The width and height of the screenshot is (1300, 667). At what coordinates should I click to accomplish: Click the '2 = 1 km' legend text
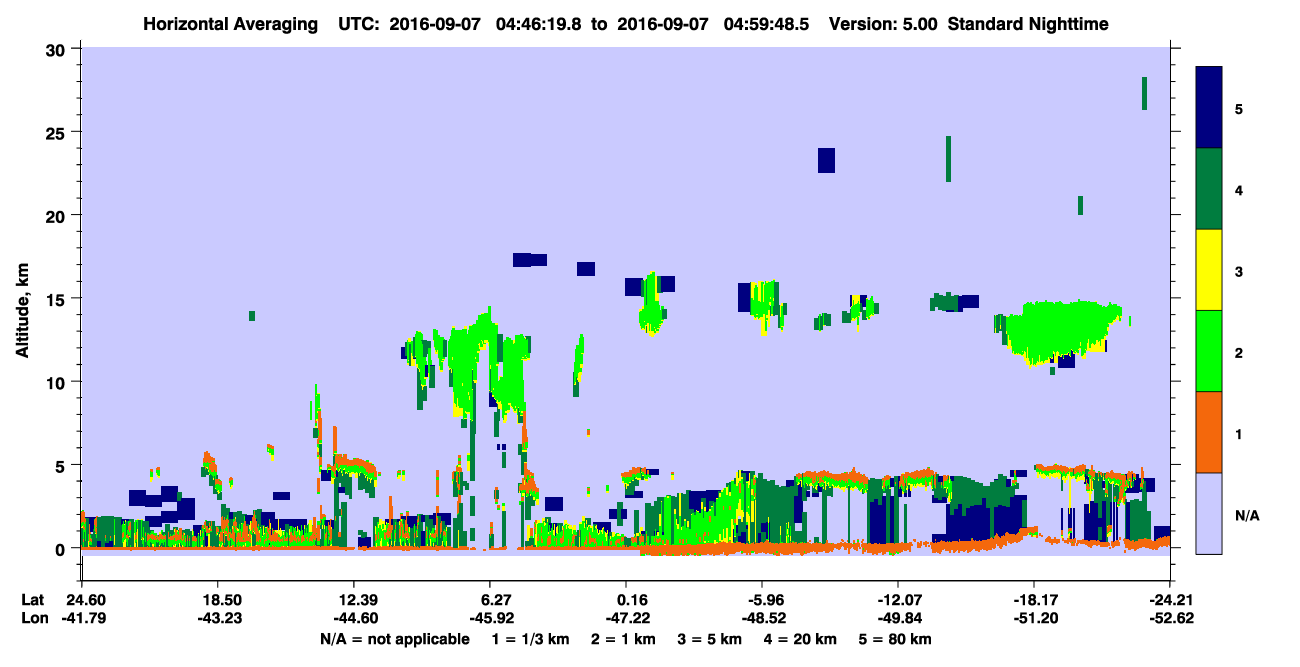[621, 639]
